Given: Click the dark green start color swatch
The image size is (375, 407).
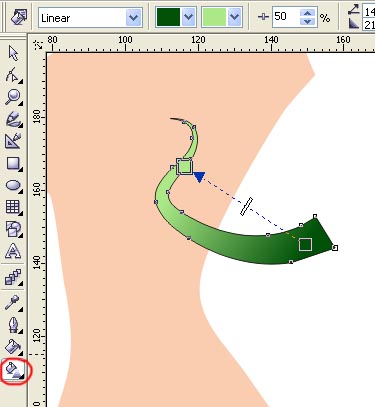Looking at the screenshot, I should [168, 17].
